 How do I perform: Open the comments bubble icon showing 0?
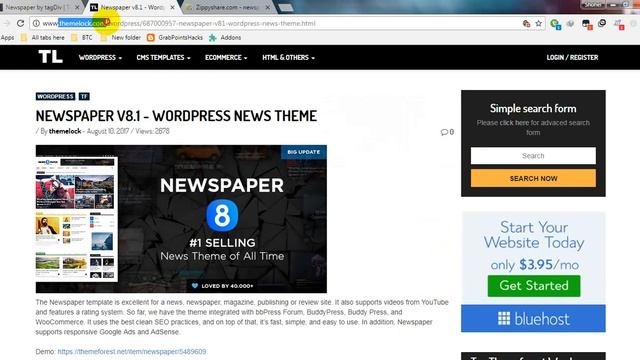pos(447,132)
